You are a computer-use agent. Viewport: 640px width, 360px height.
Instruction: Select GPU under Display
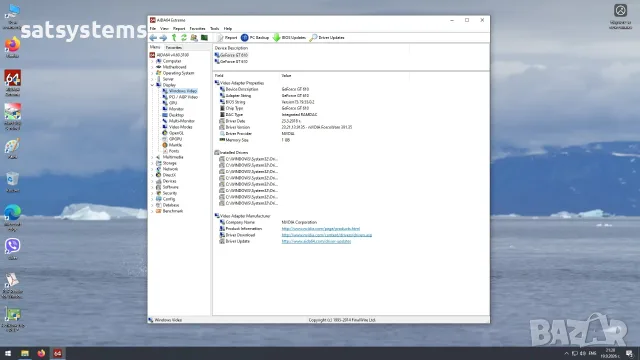pyautogui.click(x=170, y=103)
